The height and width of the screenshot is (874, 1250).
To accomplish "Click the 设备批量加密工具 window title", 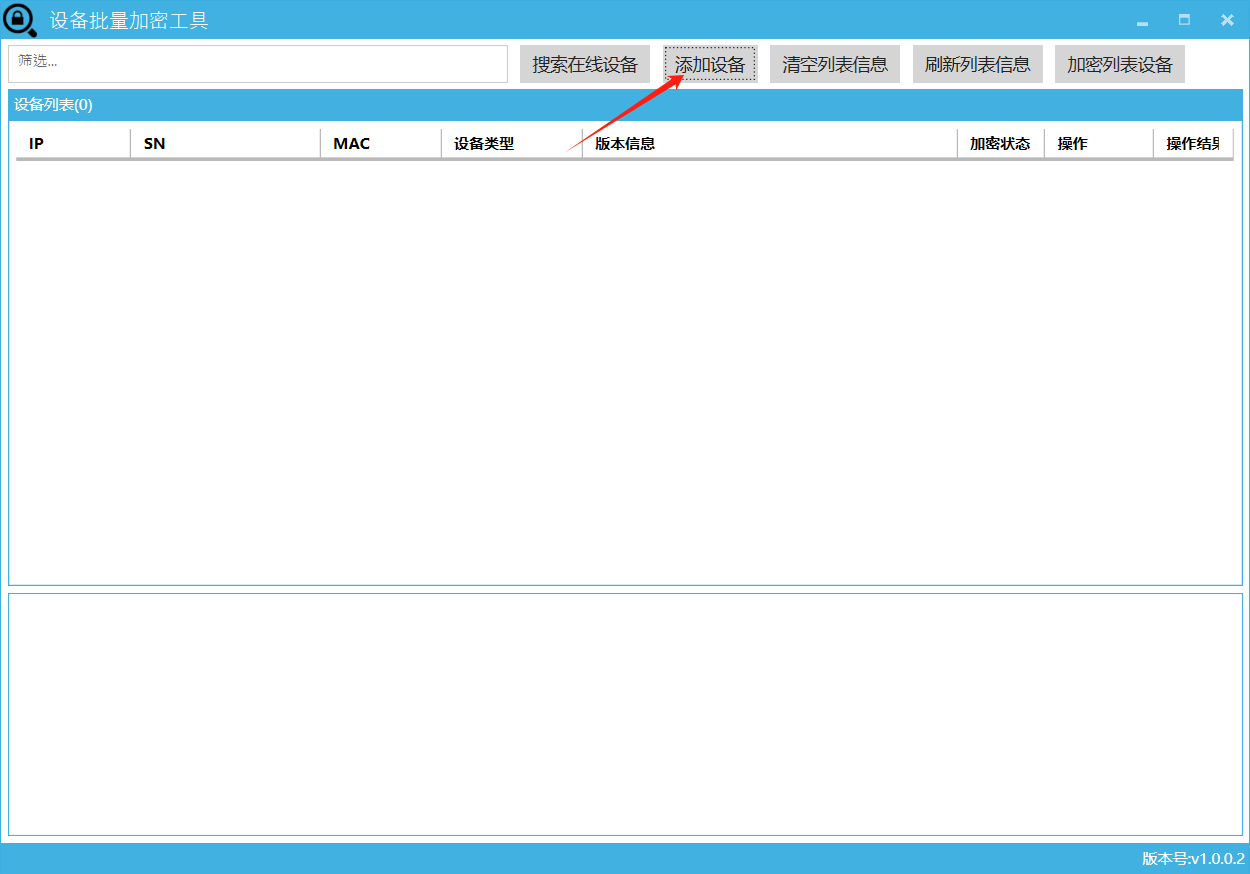I will click(x=129, y=21).
